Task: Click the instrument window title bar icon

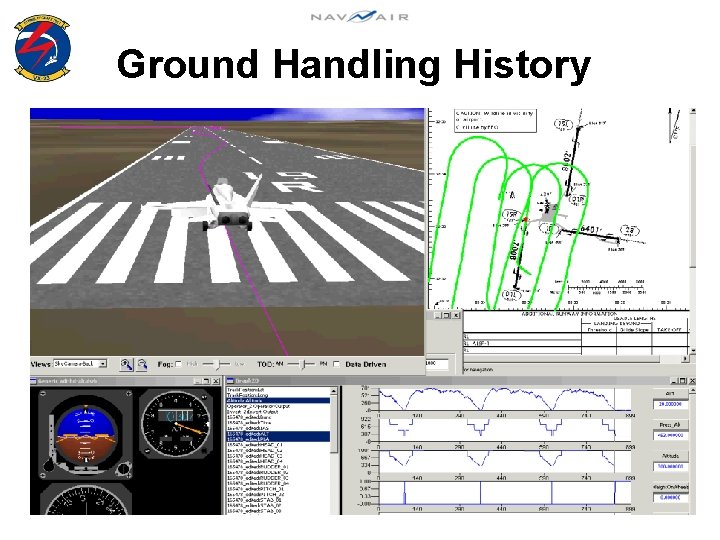Action: click(x=34, y=381)
